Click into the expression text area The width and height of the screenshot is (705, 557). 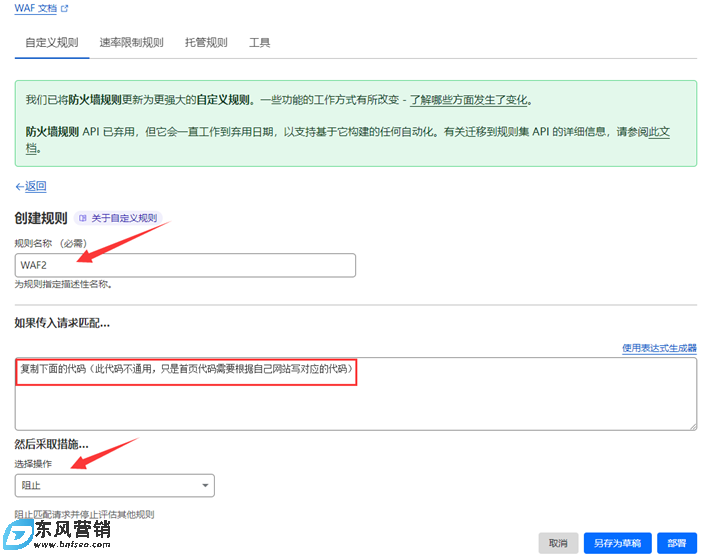356,394
